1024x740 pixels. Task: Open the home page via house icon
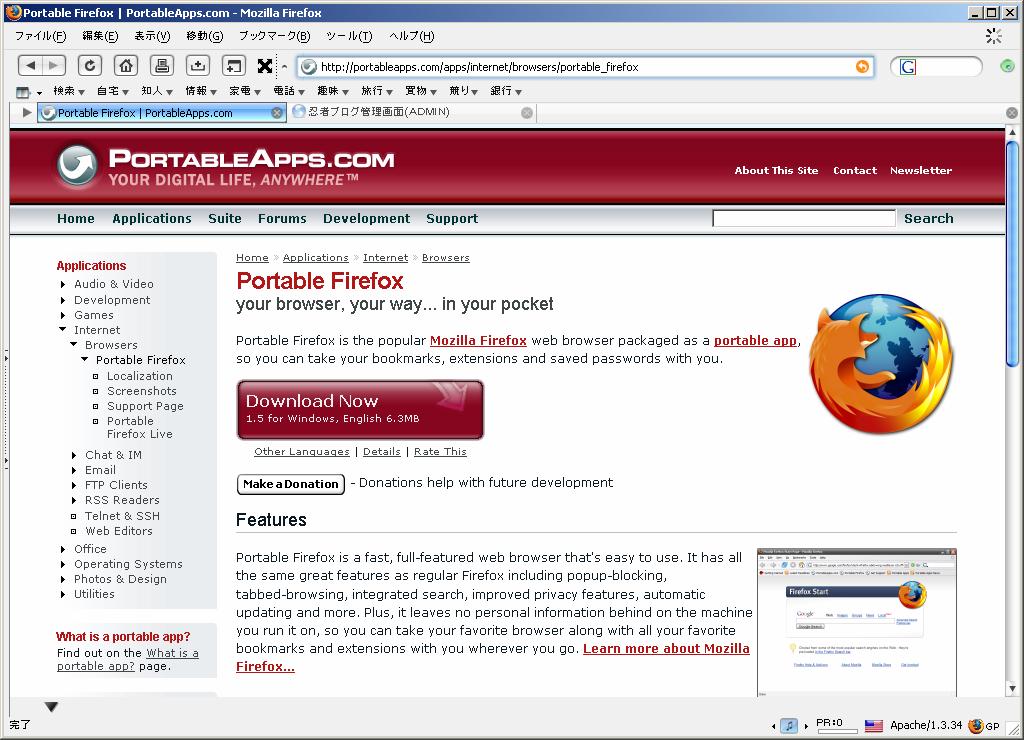125,65
